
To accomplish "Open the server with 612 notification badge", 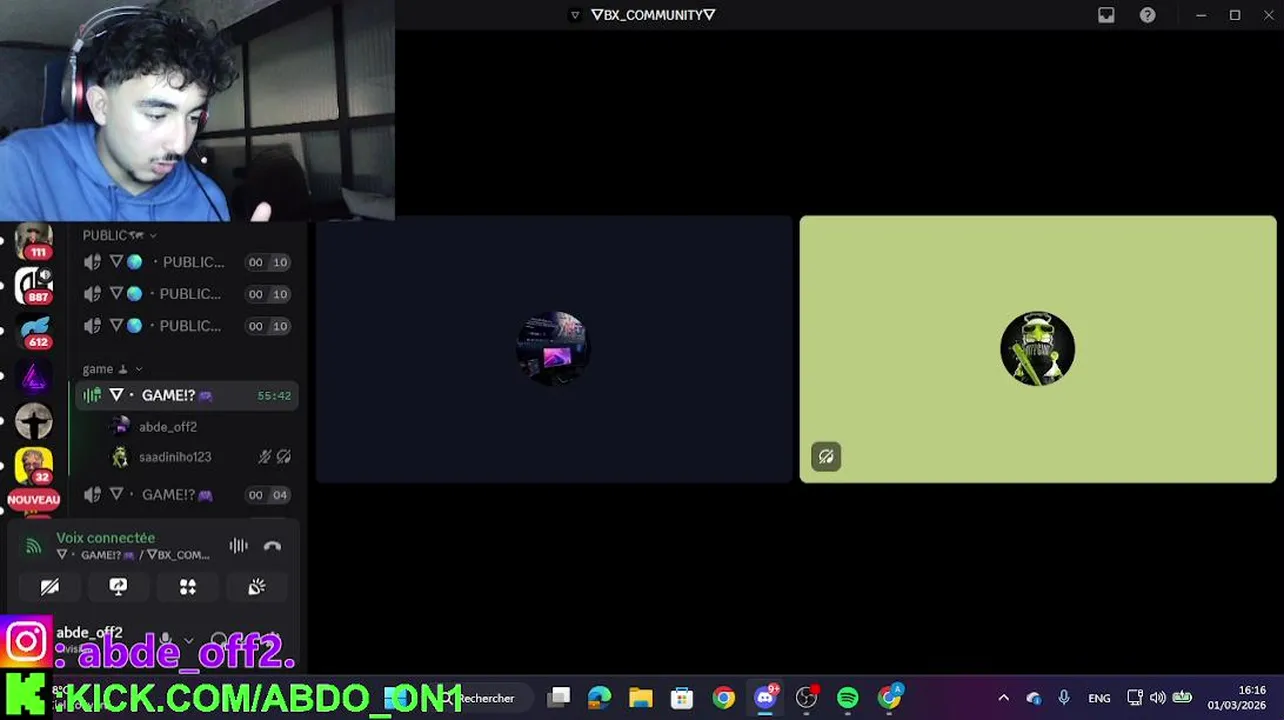I will pos(33,331).
